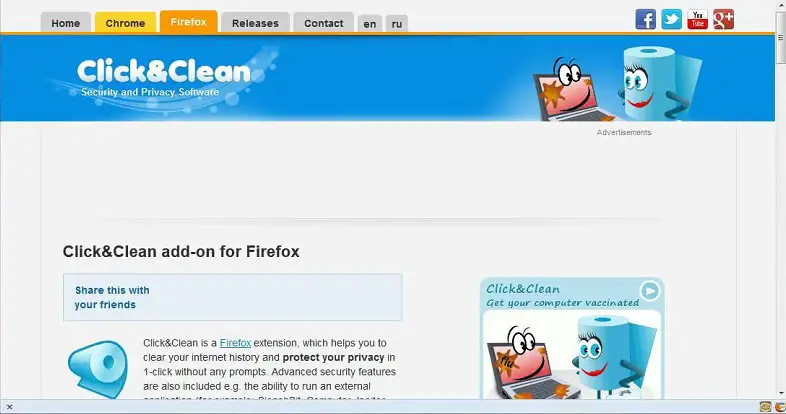
Task: Close the add-on bar with the X
Action: coord(9,407)
